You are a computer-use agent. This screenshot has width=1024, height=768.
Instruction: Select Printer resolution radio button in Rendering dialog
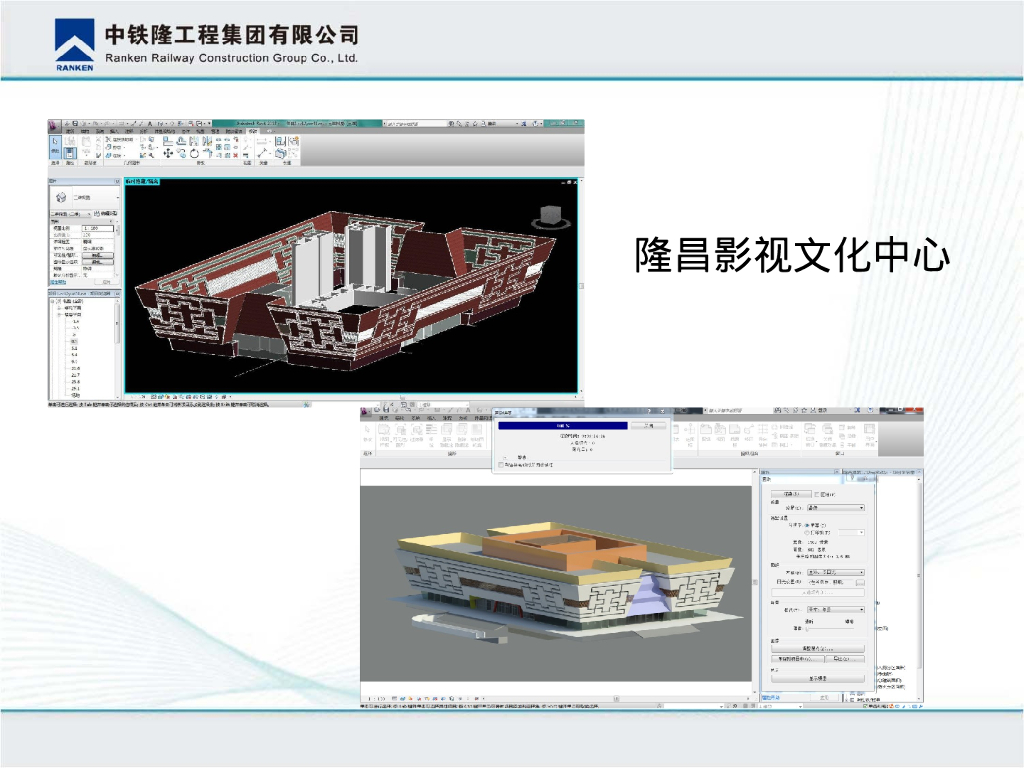[807, 532]
